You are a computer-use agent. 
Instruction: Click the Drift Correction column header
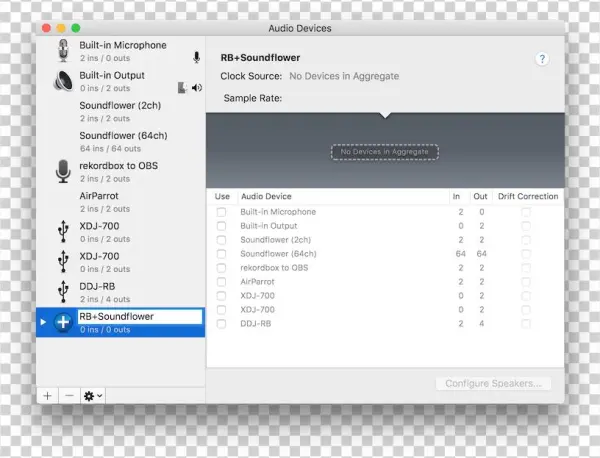click(x=528, y=196)
